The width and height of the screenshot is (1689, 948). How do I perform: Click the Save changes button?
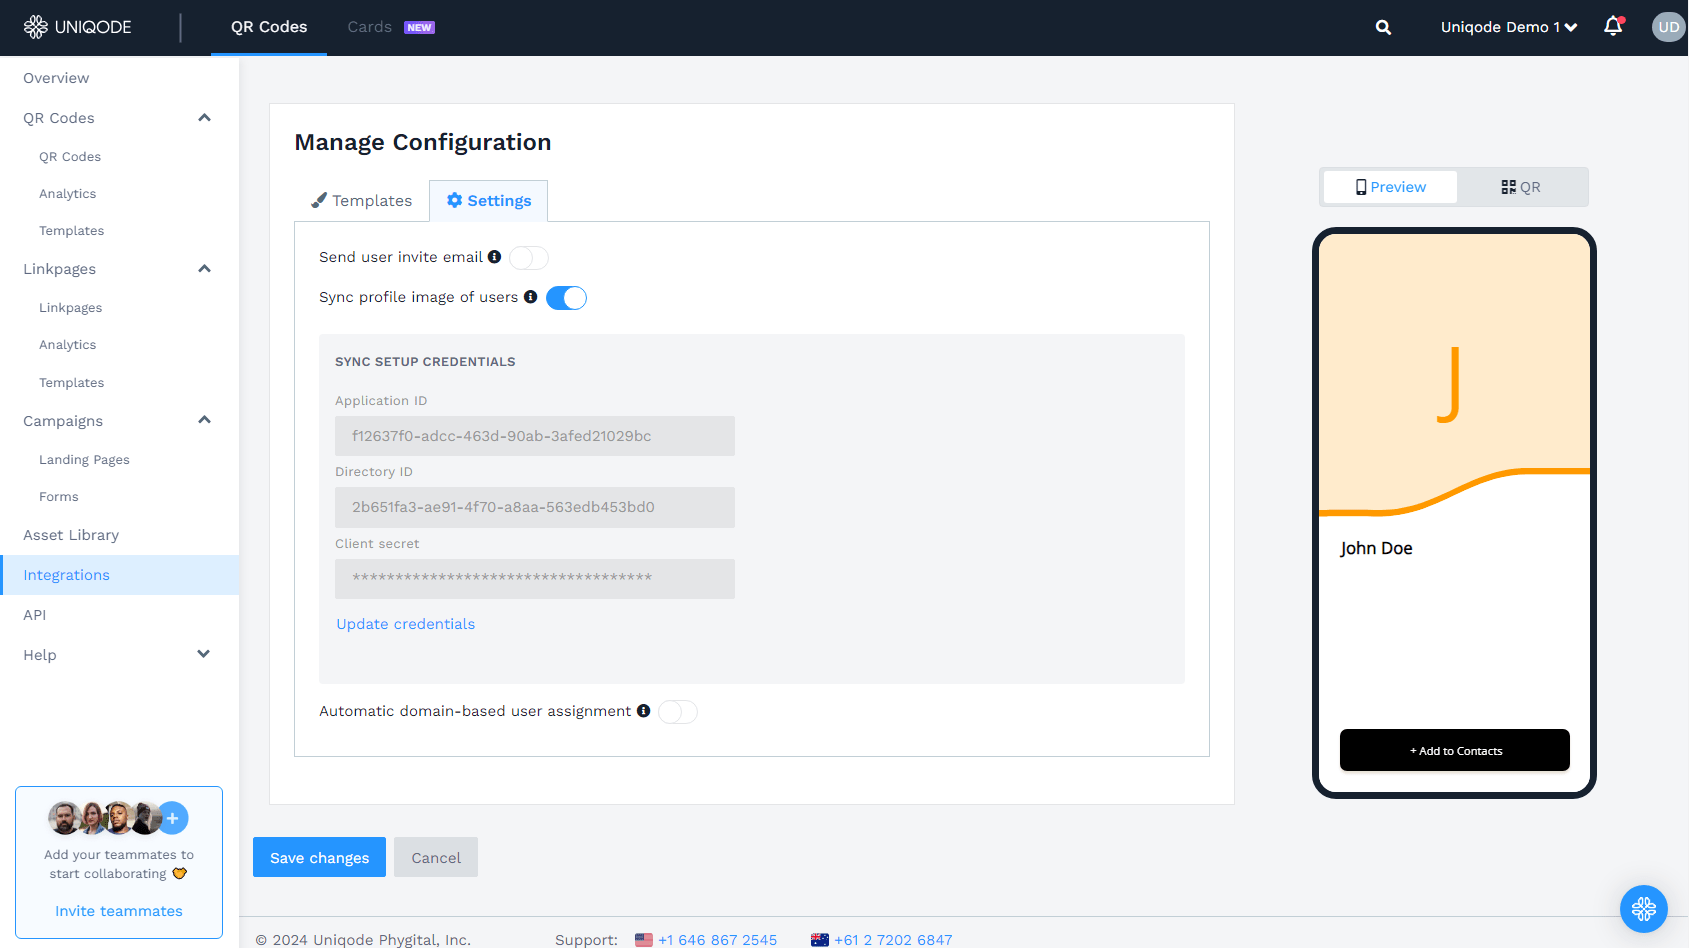coord(319,857)
